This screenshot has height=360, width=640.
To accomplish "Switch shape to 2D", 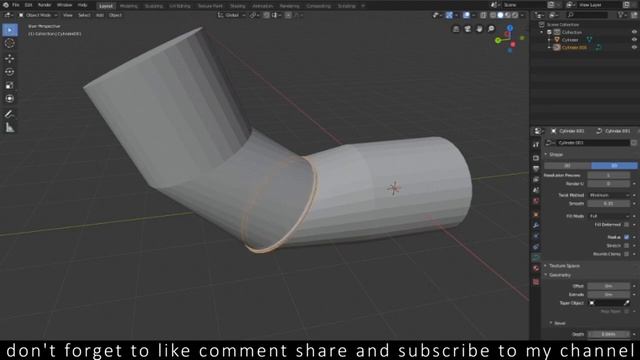I will click(x=567, y=166).
